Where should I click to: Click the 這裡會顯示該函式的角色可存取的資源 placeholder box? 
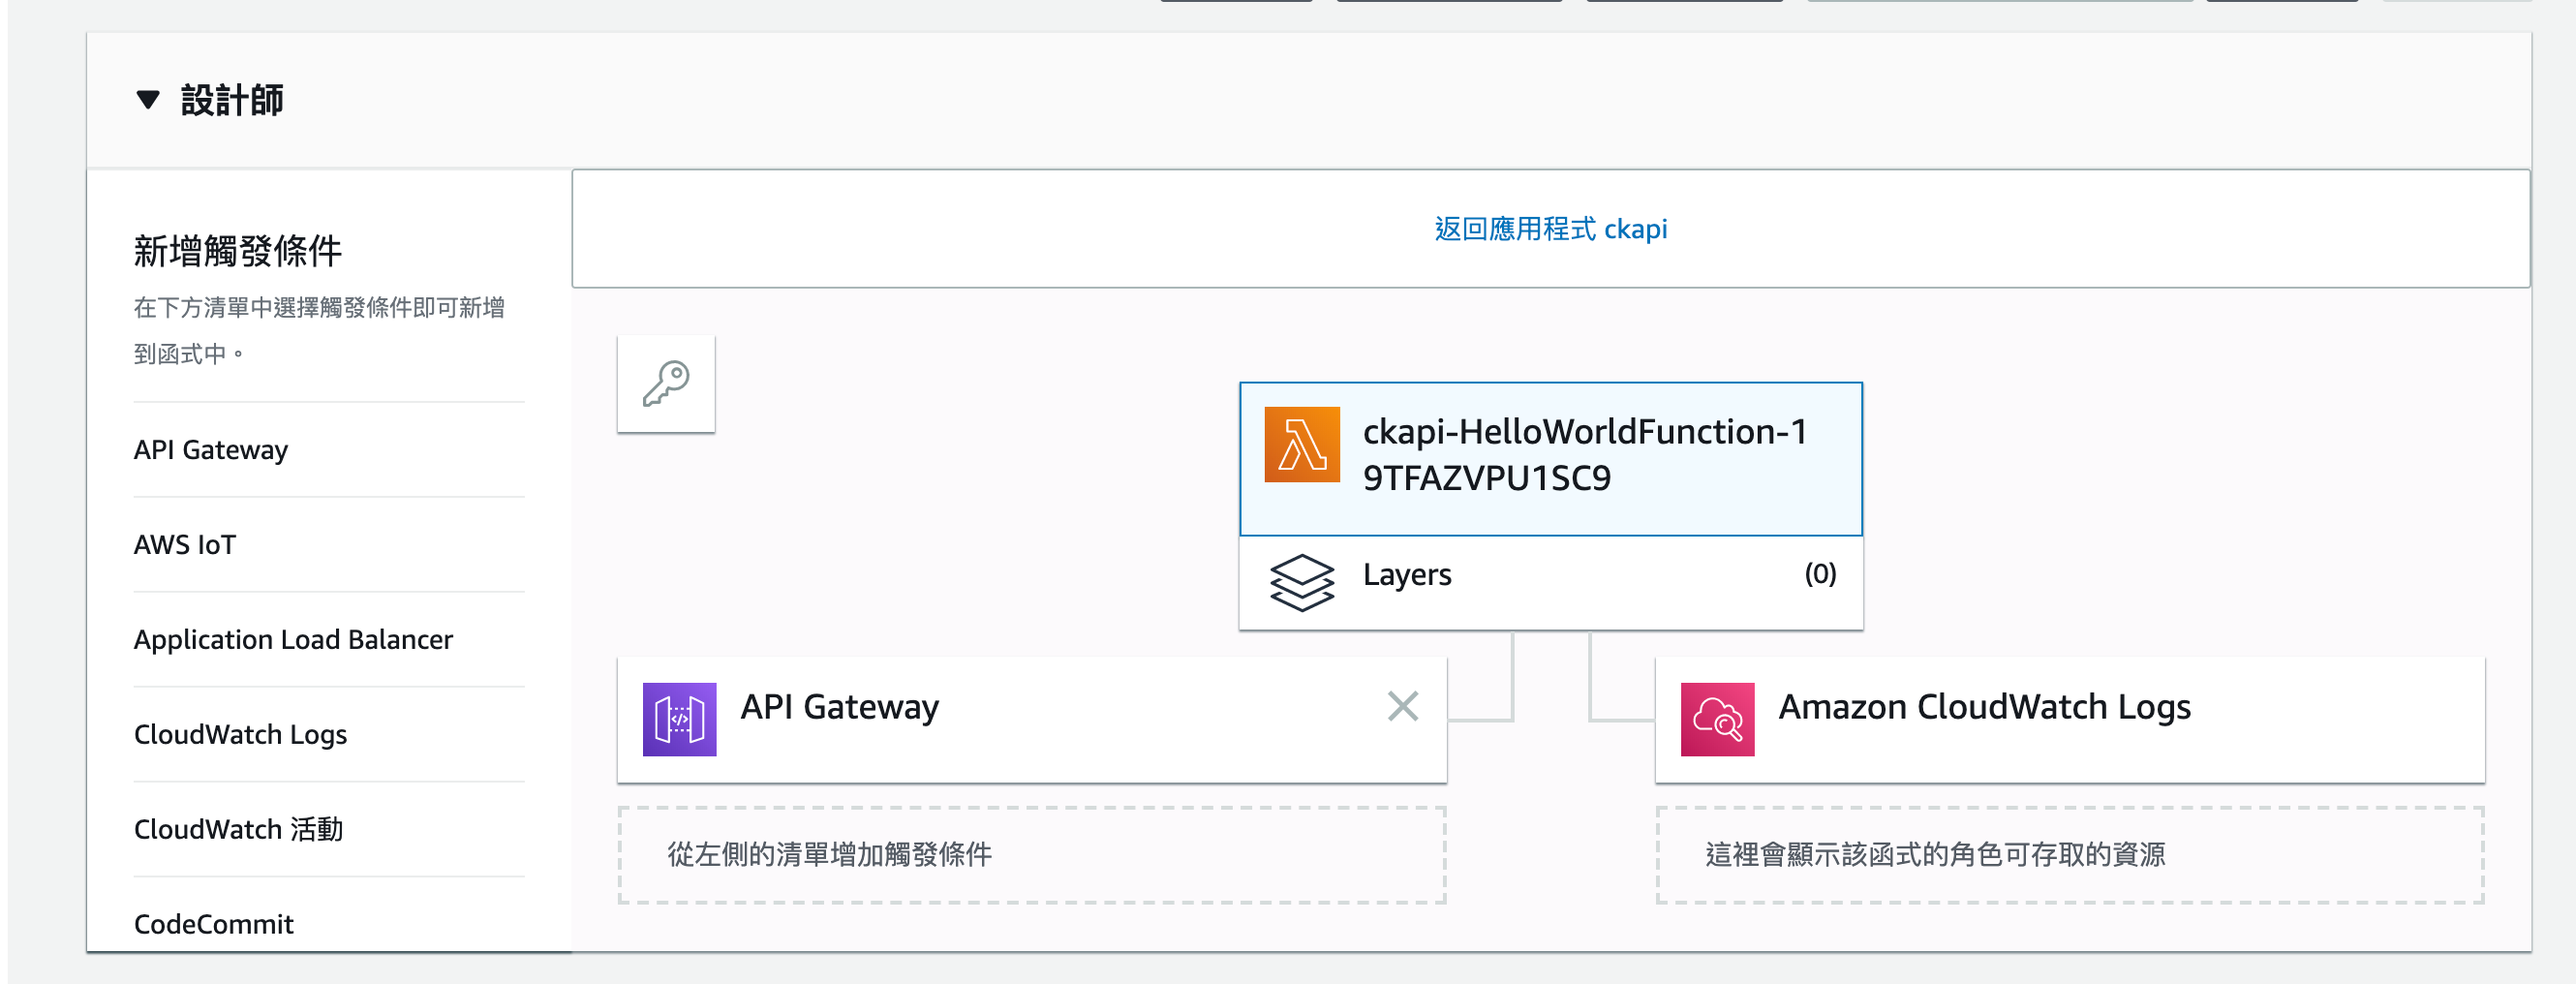click(2069, 855)
